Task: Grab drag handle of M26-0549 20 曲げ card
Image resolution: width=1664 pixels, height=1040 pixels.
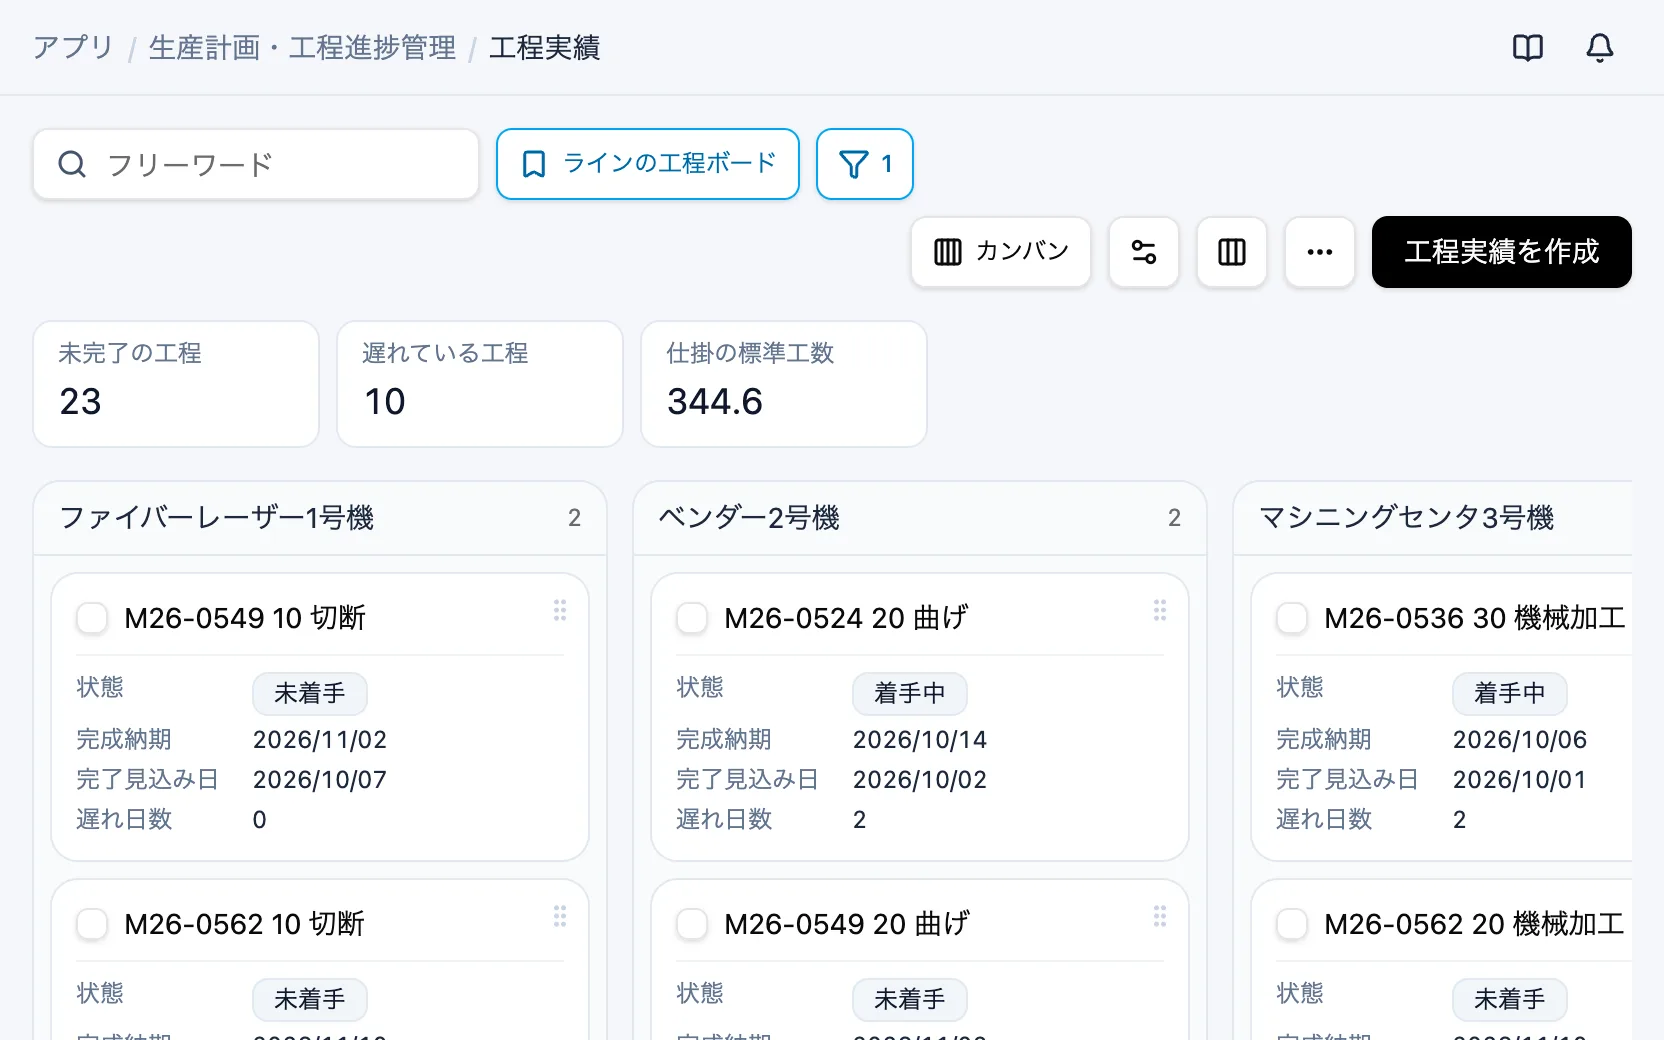Action: tap(1160, 916)
